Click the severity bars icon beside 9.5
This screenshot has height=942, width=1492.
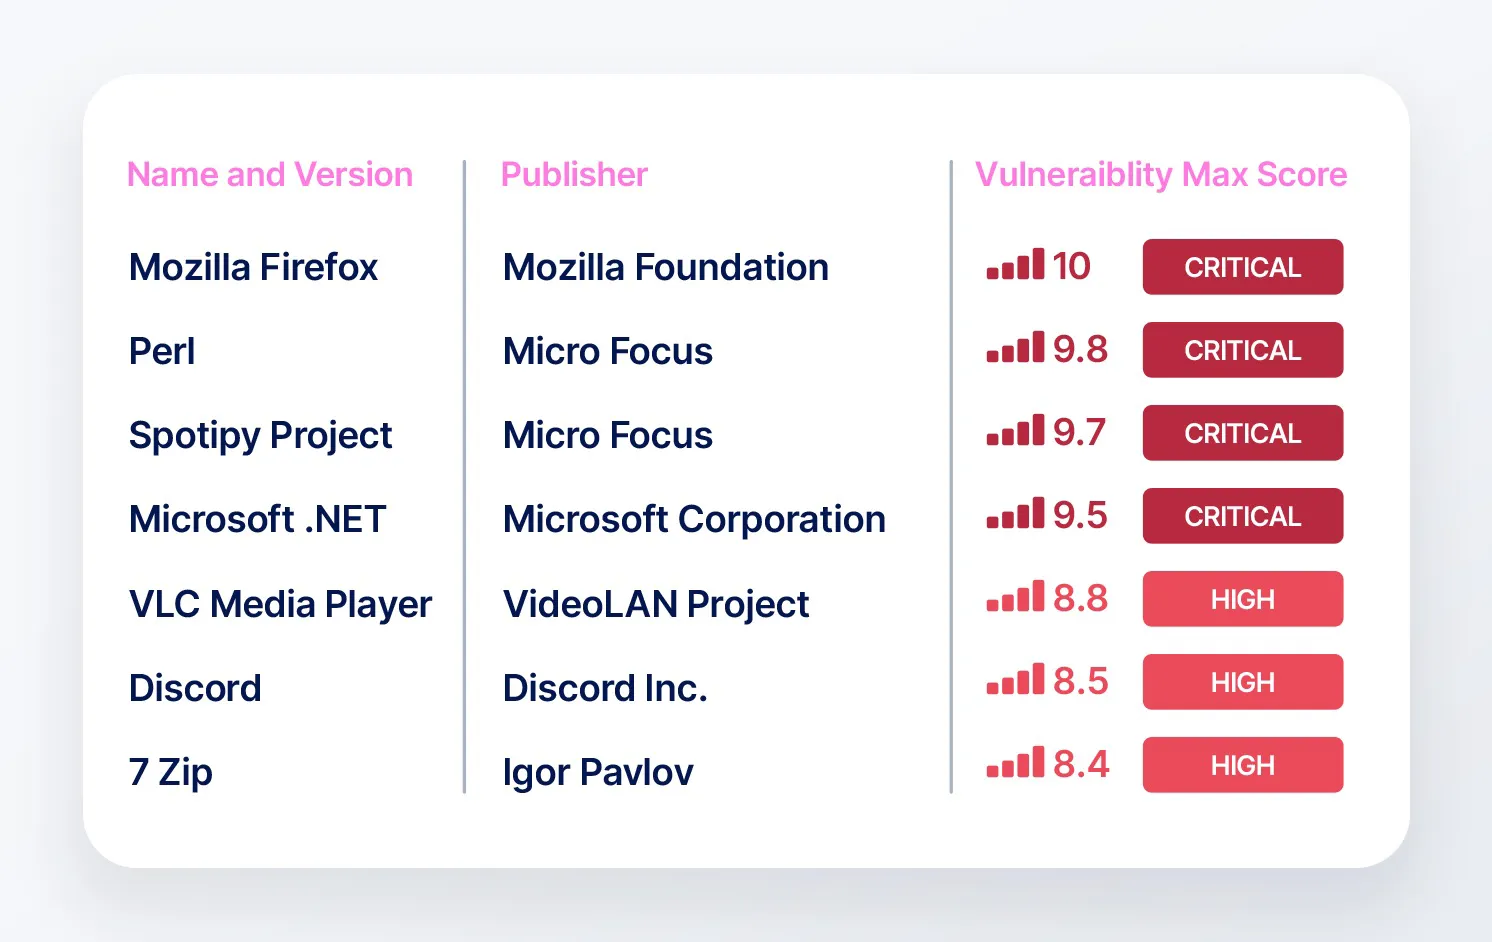pyautogui.click(x=1015, y=513)
